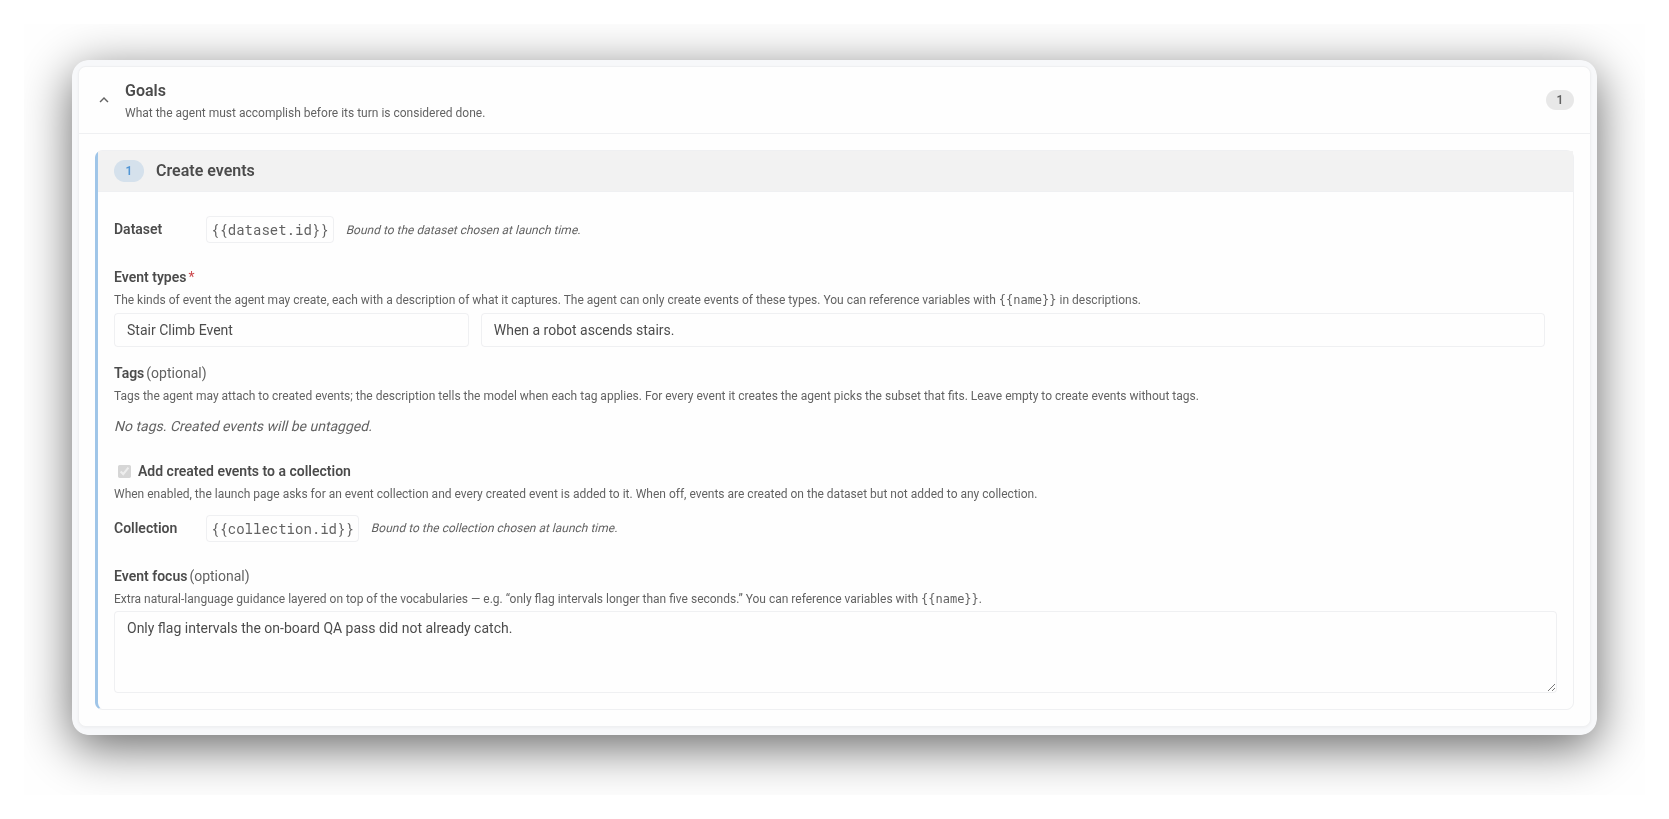Click the Dataset label

138,229
